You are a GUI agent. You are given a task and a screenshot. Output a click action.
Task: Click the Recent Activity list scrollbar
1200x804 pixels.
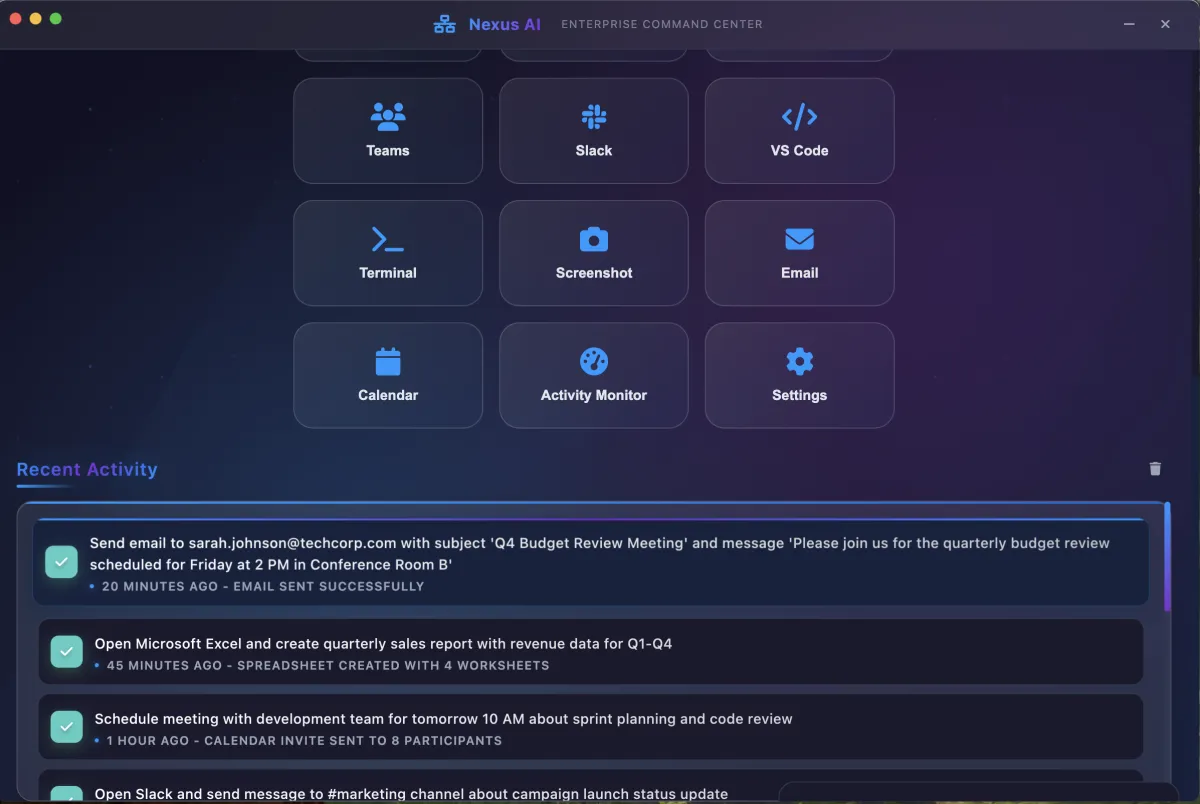click(x=1167, y=557)
